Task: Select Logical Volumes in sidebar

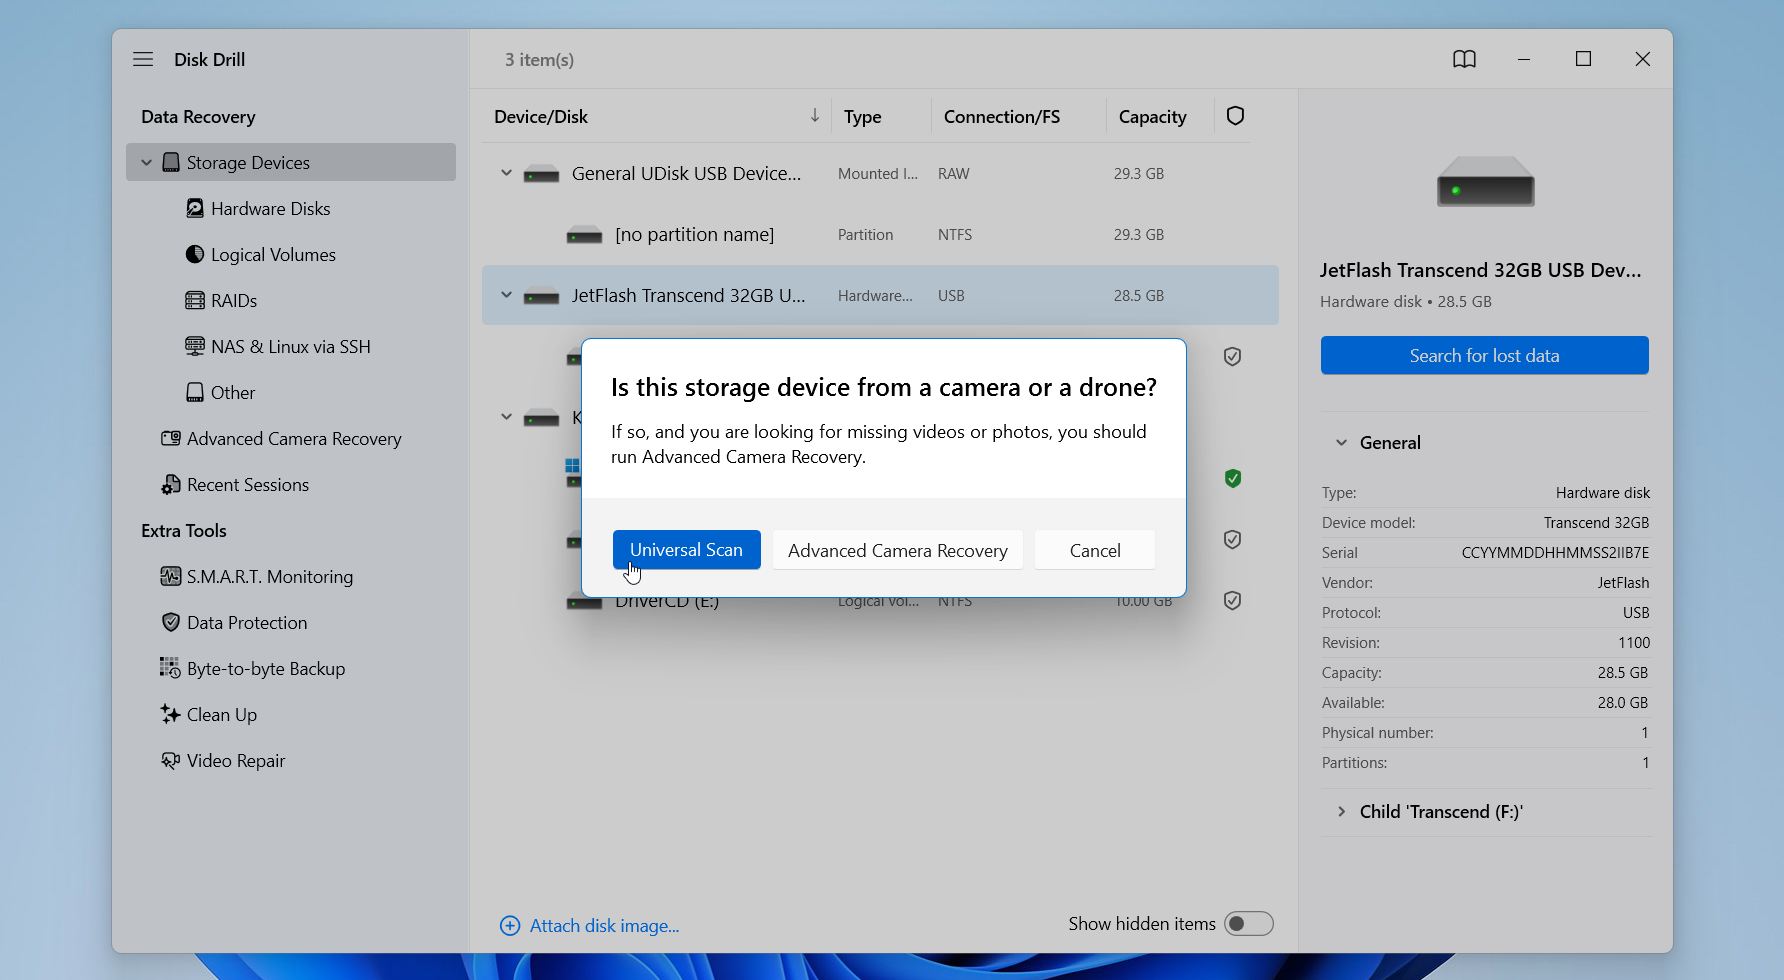Action: (273, 254)
